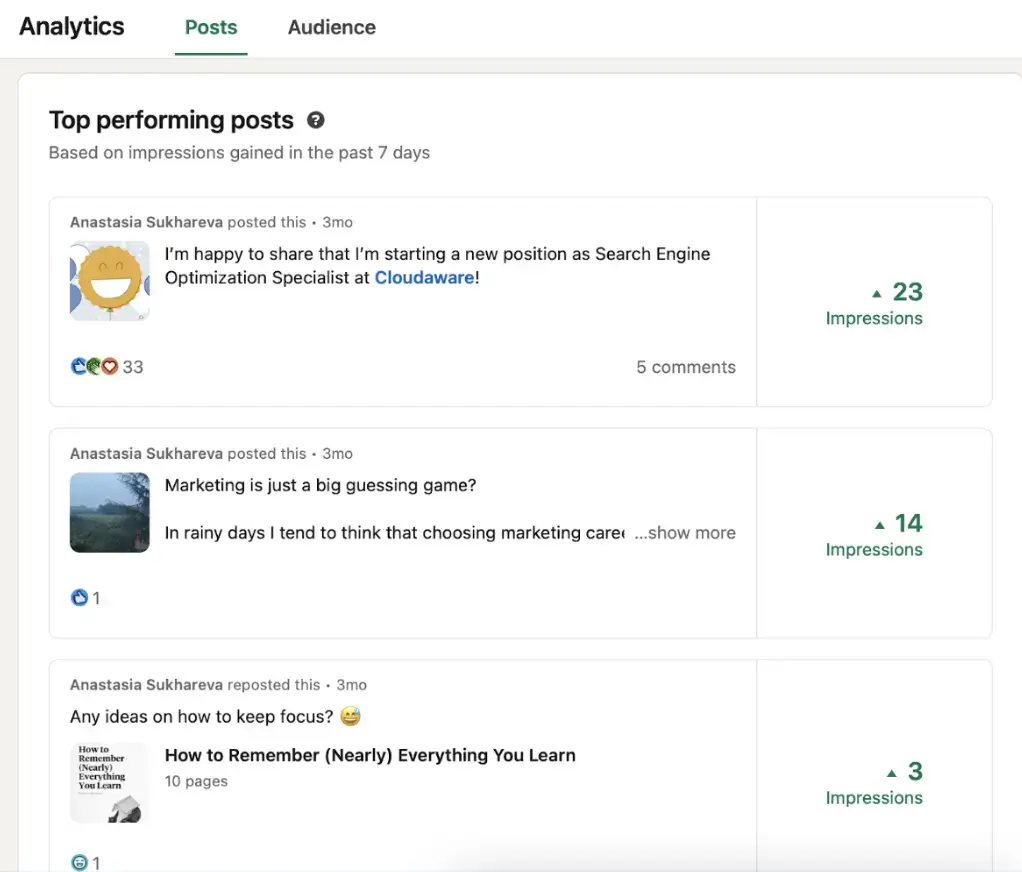Image resolution: width=1022 pixels, height=872 pixels.
Task: Click the Marketing is just a big guessing game text
Action: coord(321,486)
